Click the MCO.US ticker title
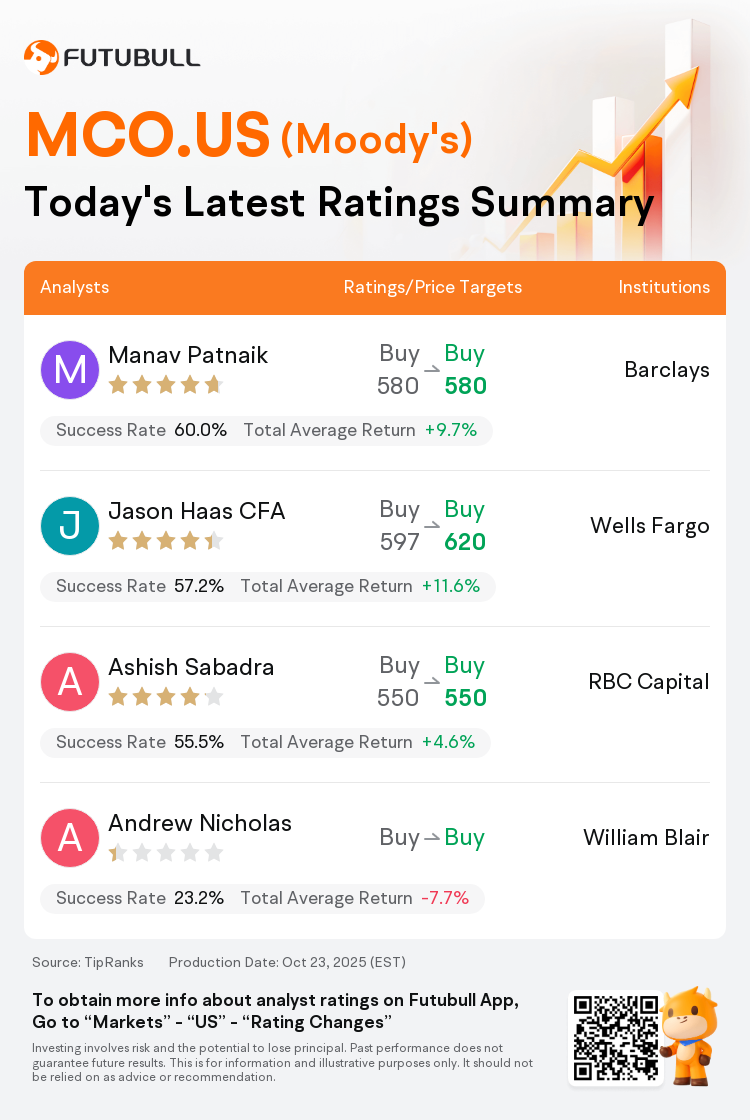 click(148, 136)
